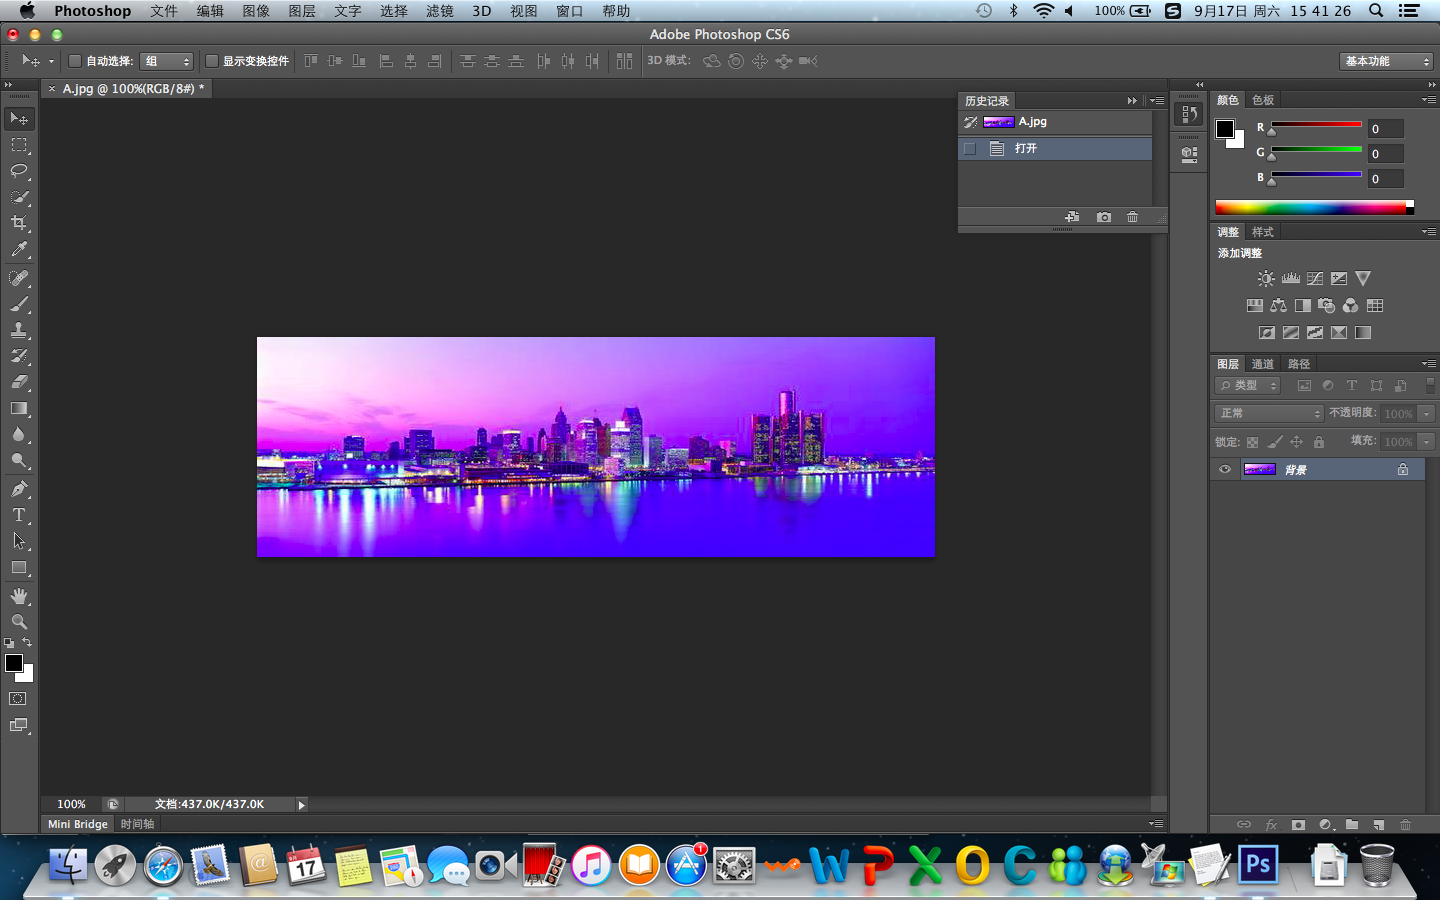This screenshot has height=900, width=1440.
Task: Select the Blur tool
Action: pos(19,434)
